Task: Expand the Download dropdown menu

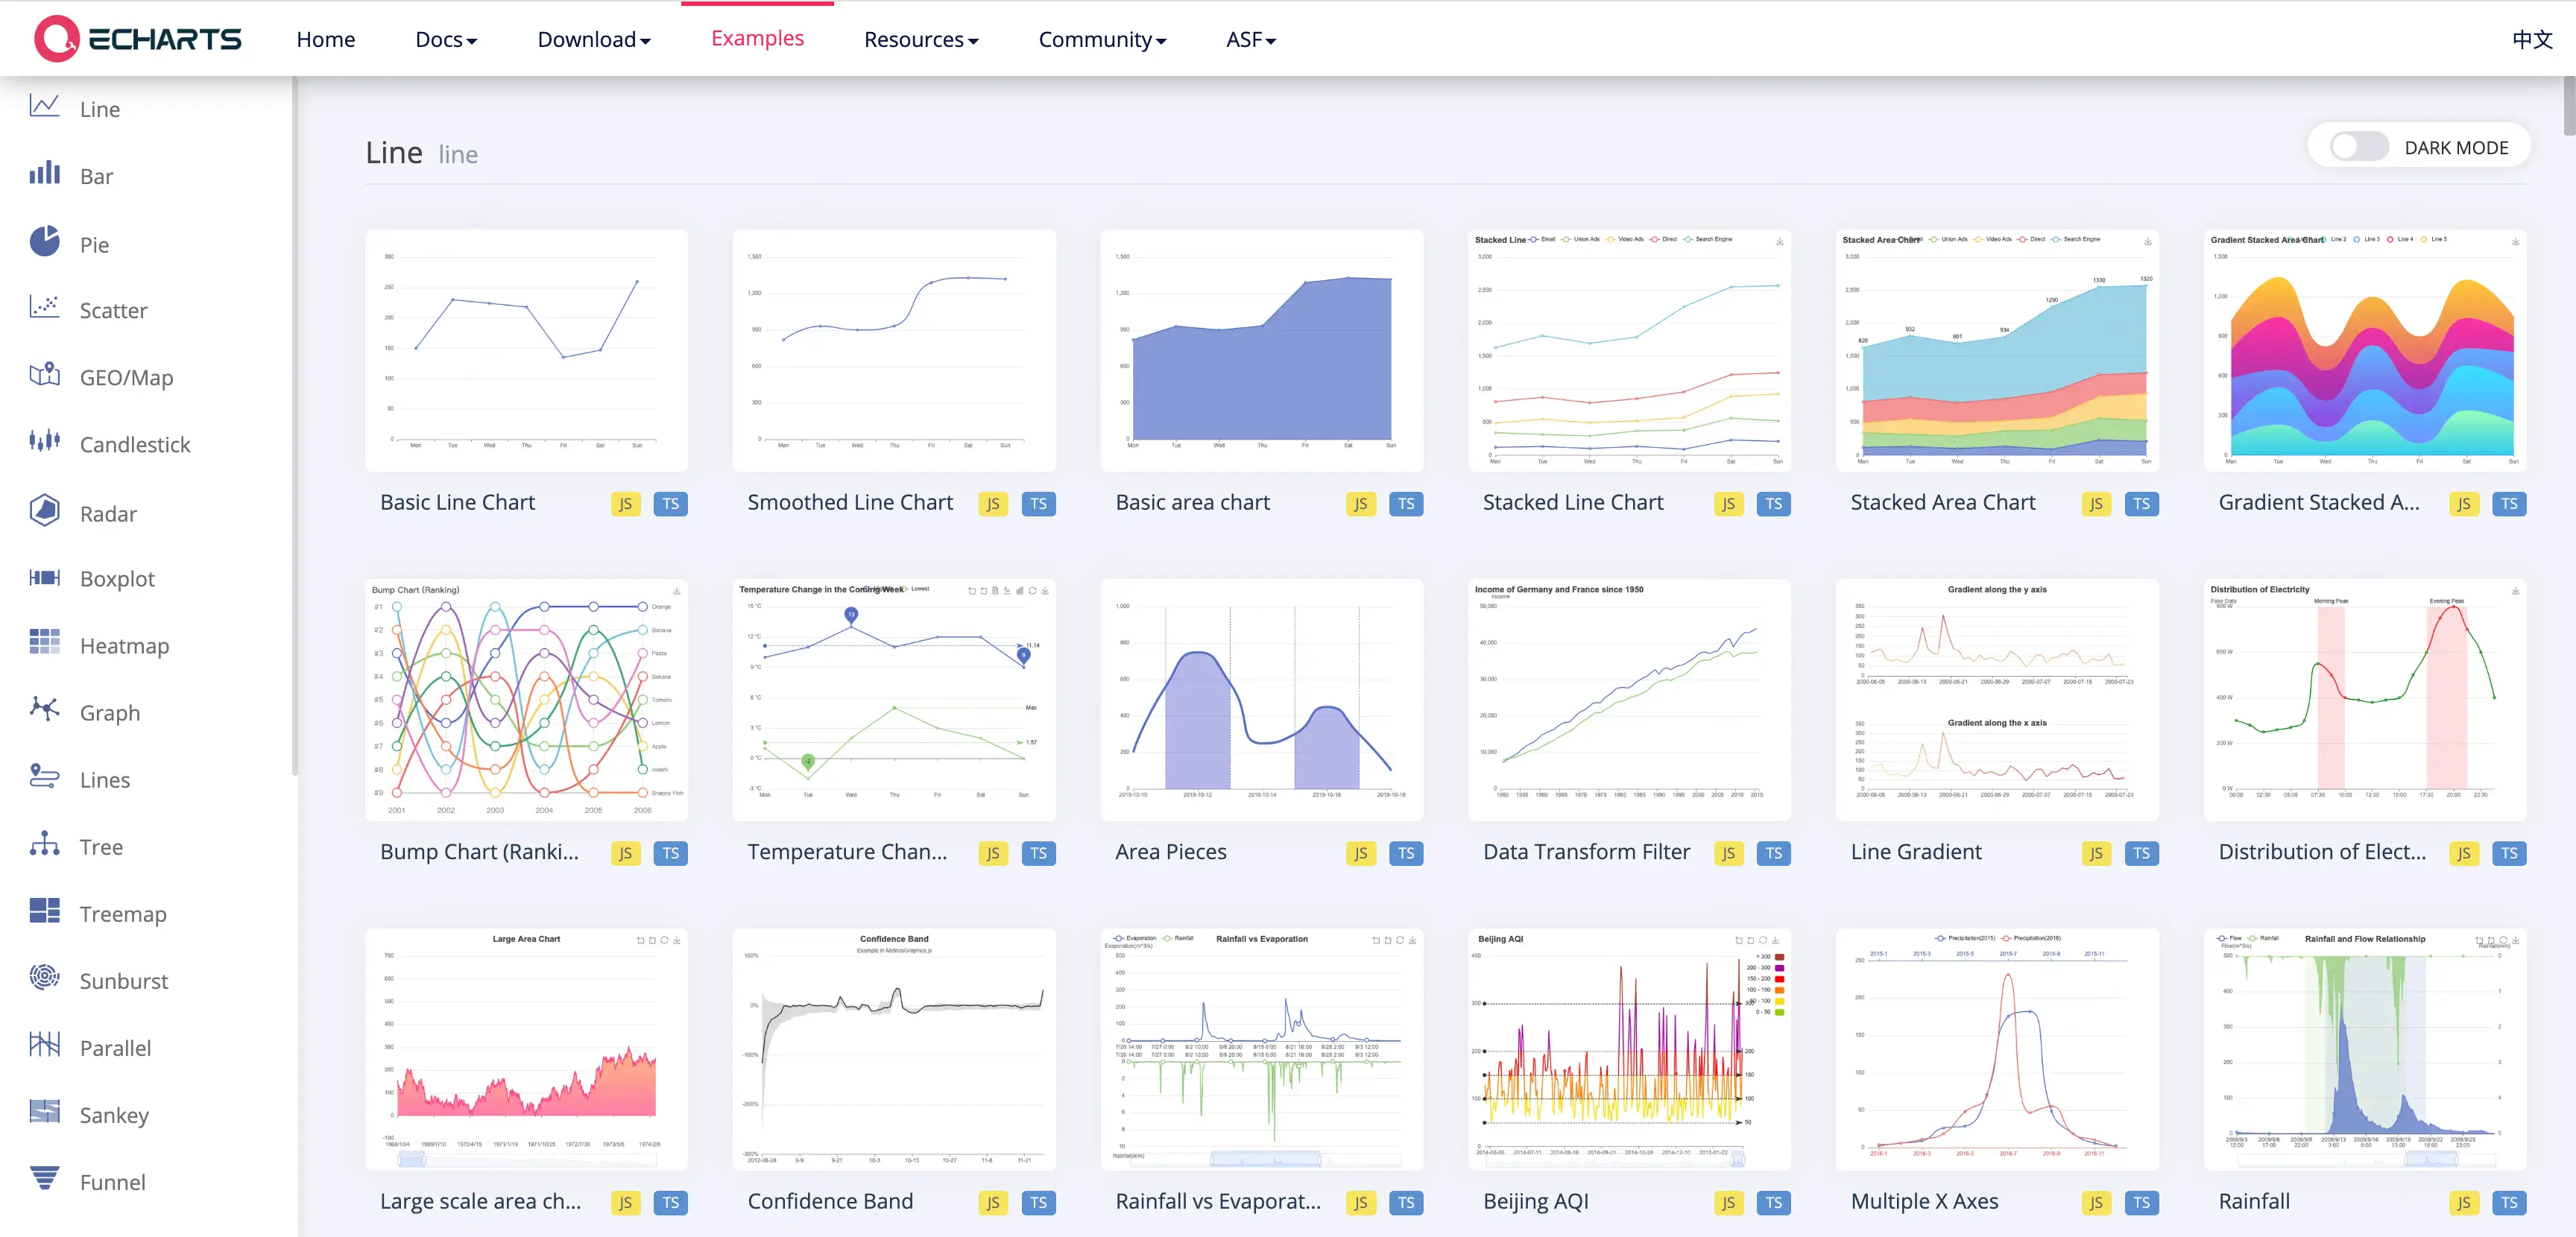Action: point(594,40)
